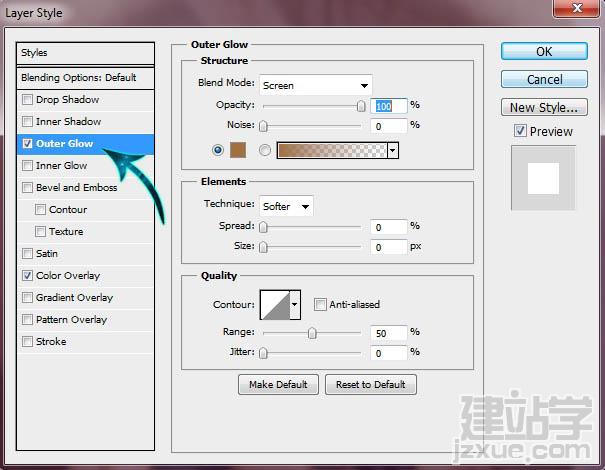Uncheck the Color Overlay checkbox
Viewport: 605px width, 470px height.
(x=27, y=276)
